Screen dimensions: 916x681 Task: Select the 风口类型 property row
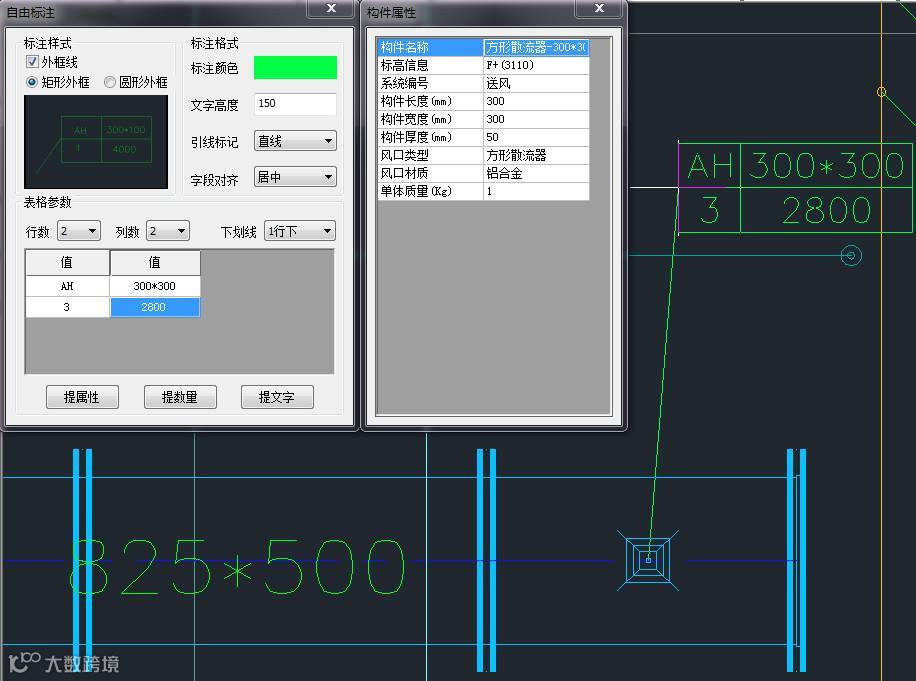point(483,155)
